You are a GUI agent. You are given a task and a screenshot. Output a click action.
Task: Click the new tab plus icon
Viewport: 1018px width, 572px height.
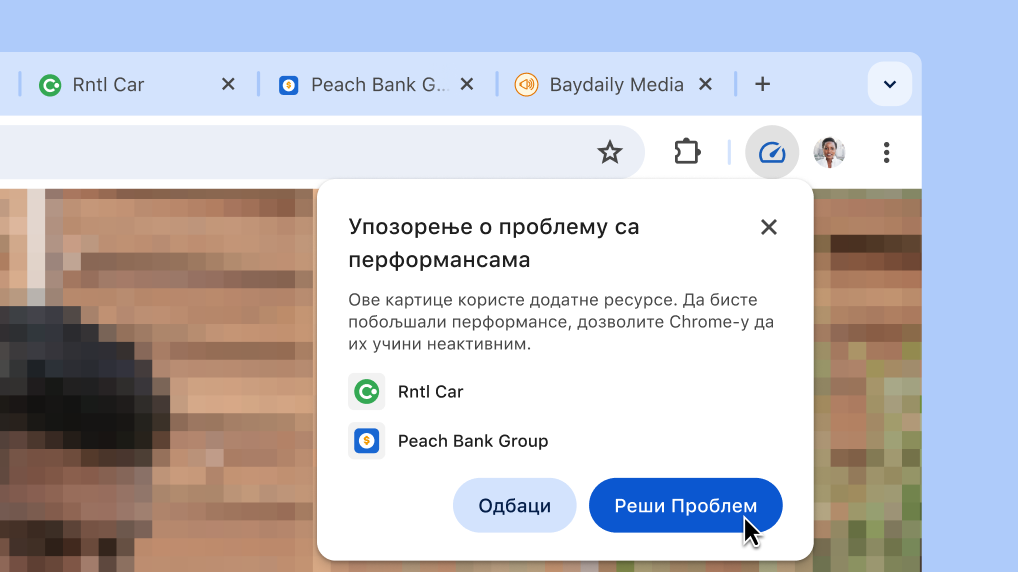pyautogui.click(x=762, y=85)
